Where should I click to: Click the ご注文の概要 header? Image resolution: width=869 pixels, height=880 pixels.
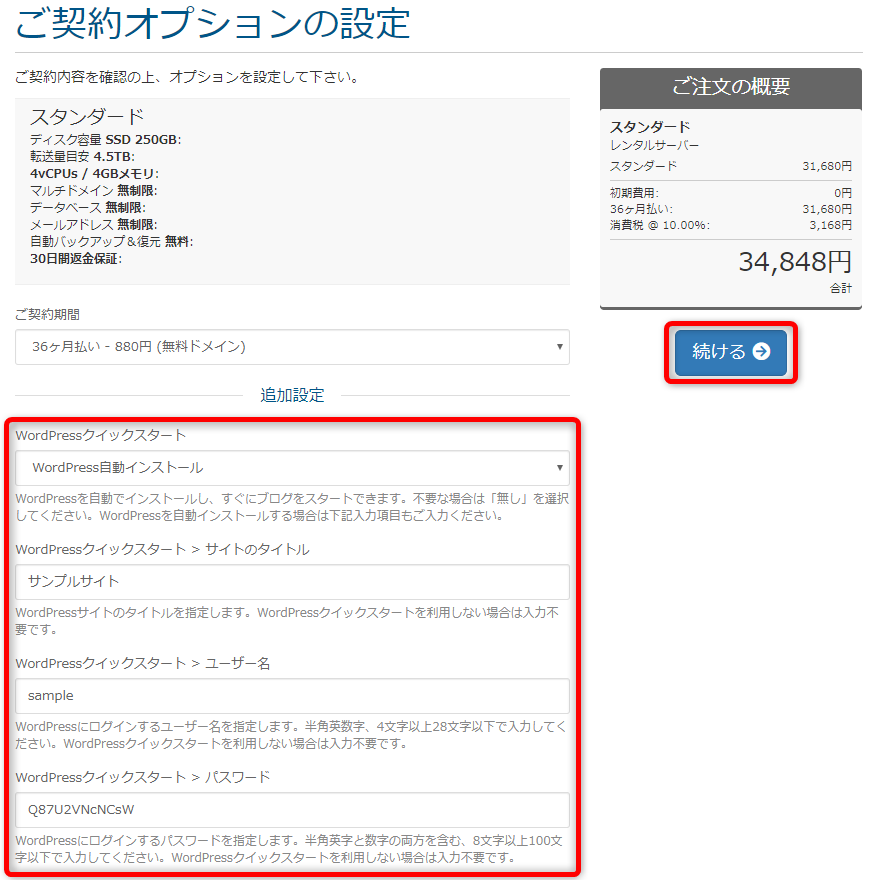tap(731, 88)
